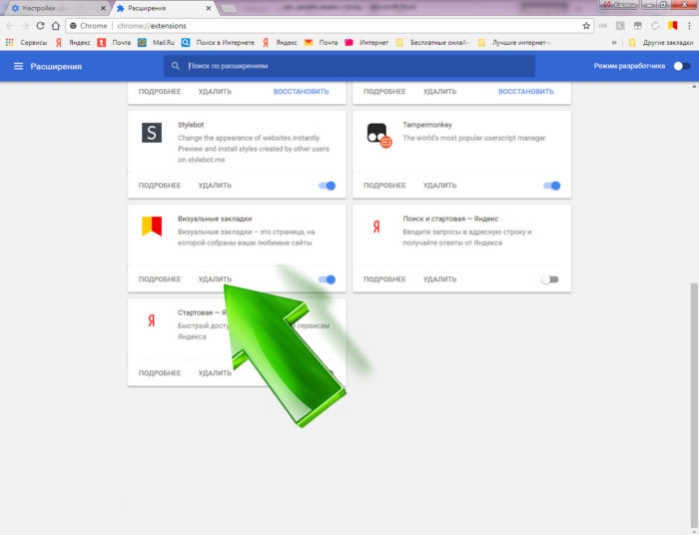Switch to the Настройки tab
This screenshot has height=535, width=699.
pyautogui.click(x=57, y=8)
